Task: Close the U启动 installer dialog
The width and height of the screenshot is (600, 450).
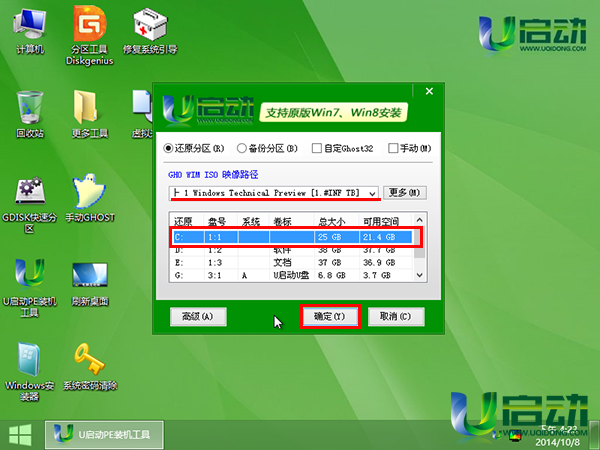Action: coord(429,91)
